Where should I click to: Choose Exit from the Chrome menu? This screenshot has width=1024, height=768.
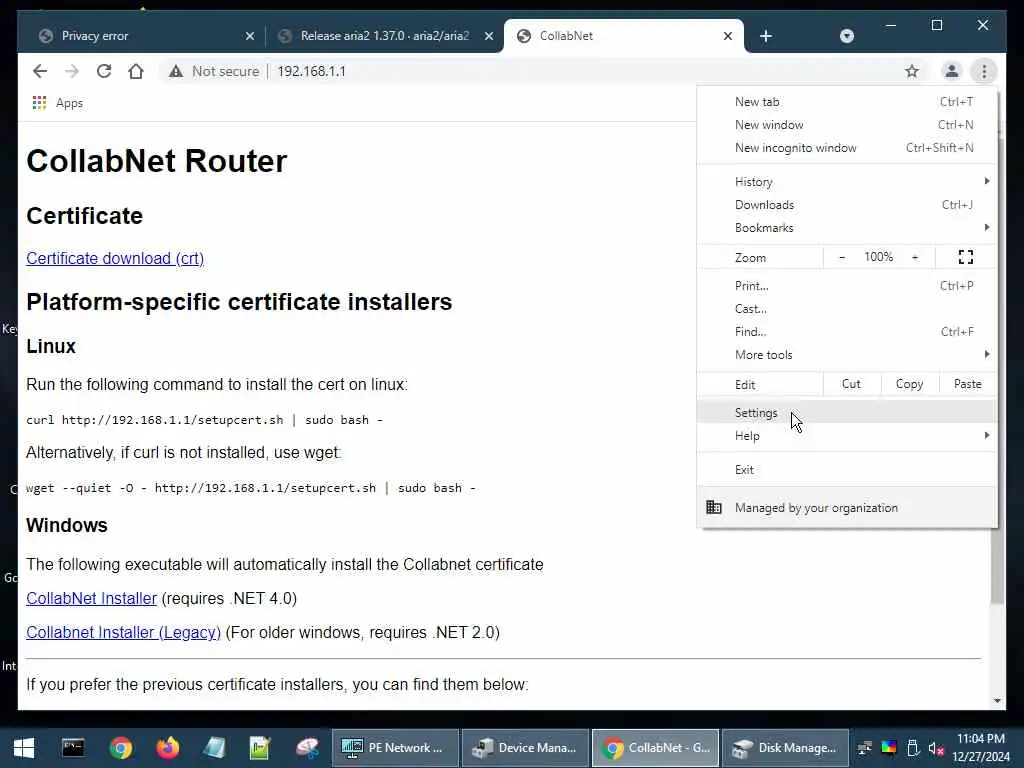[x=847, y=470]
